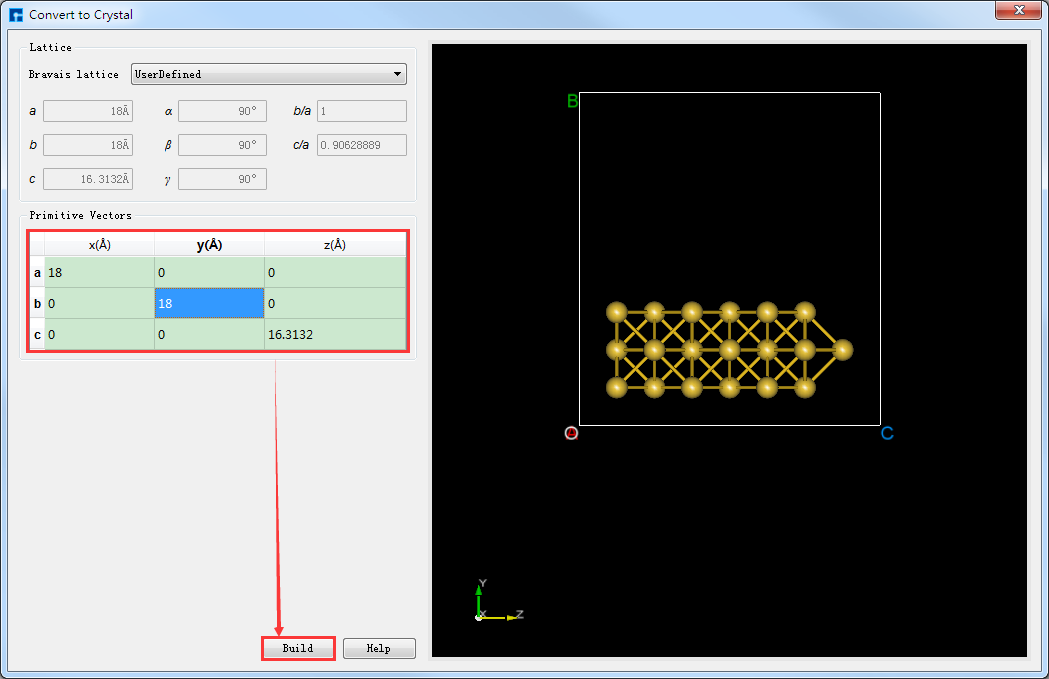Click the c/a ratio field

(362, 145)
